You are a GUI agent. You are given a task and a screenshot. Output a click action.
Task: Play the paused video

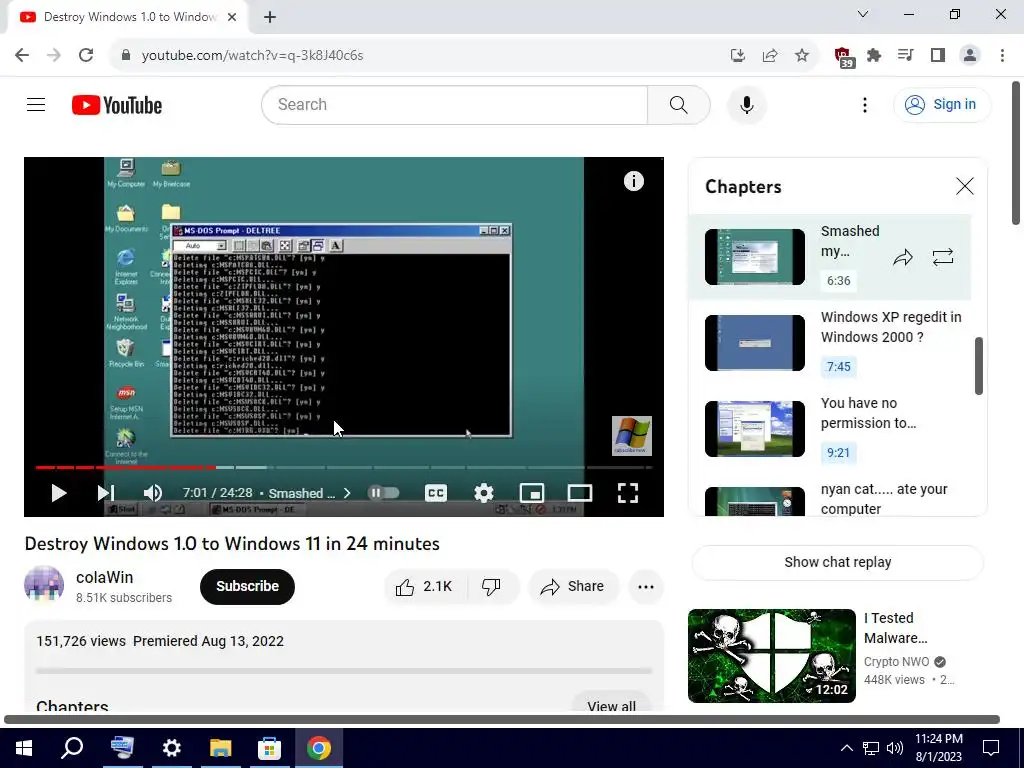(58, 493)
